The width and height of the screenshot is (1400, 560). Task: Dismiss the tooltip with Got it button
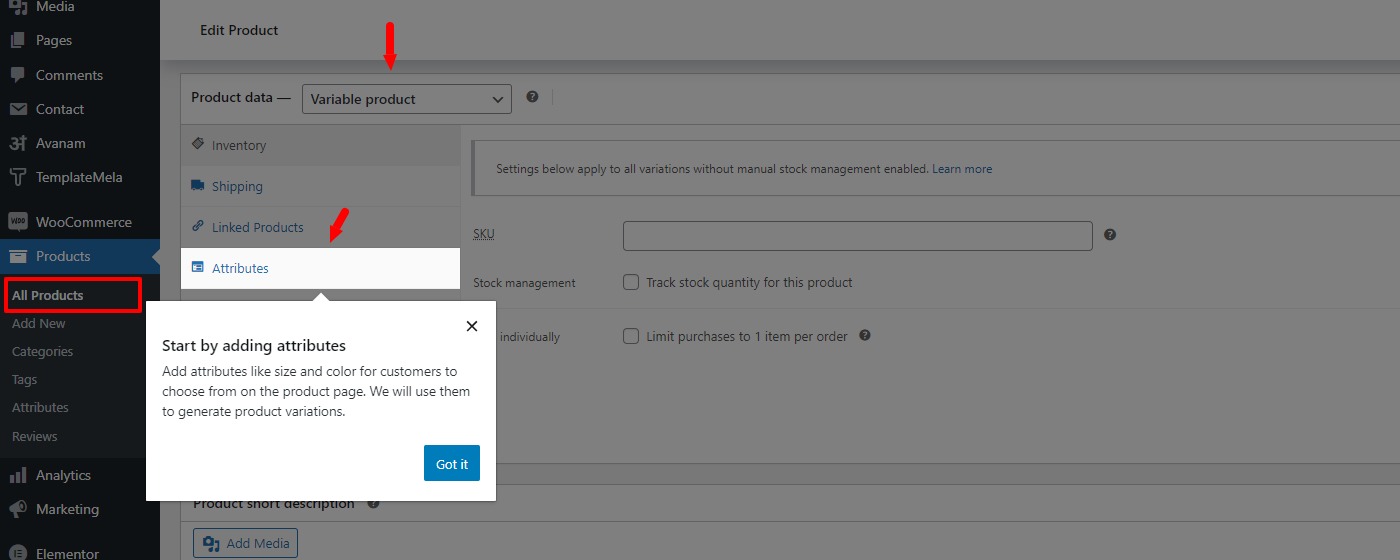[452, 463]
